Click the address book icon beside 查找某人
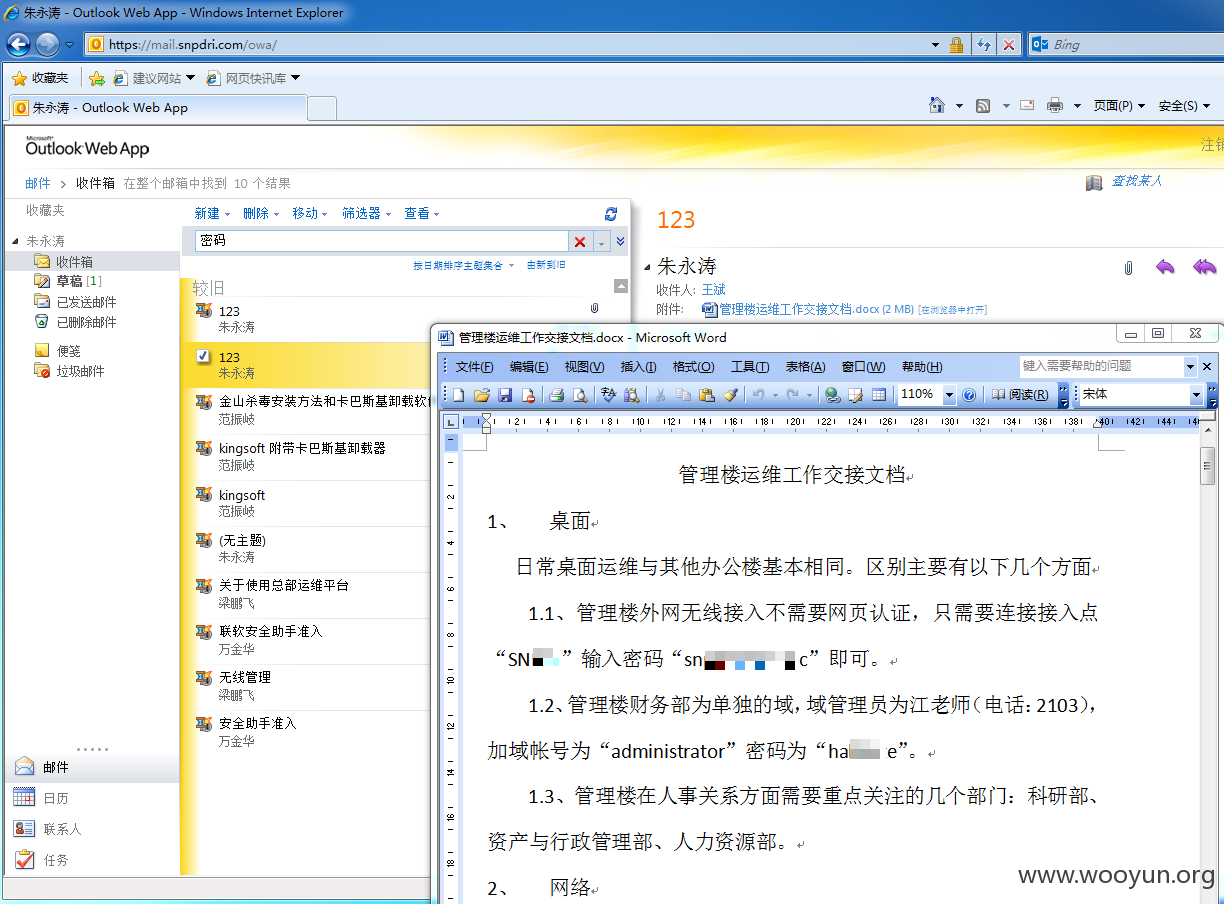The image size is (1224, 904). click(x=1094, y=182)
